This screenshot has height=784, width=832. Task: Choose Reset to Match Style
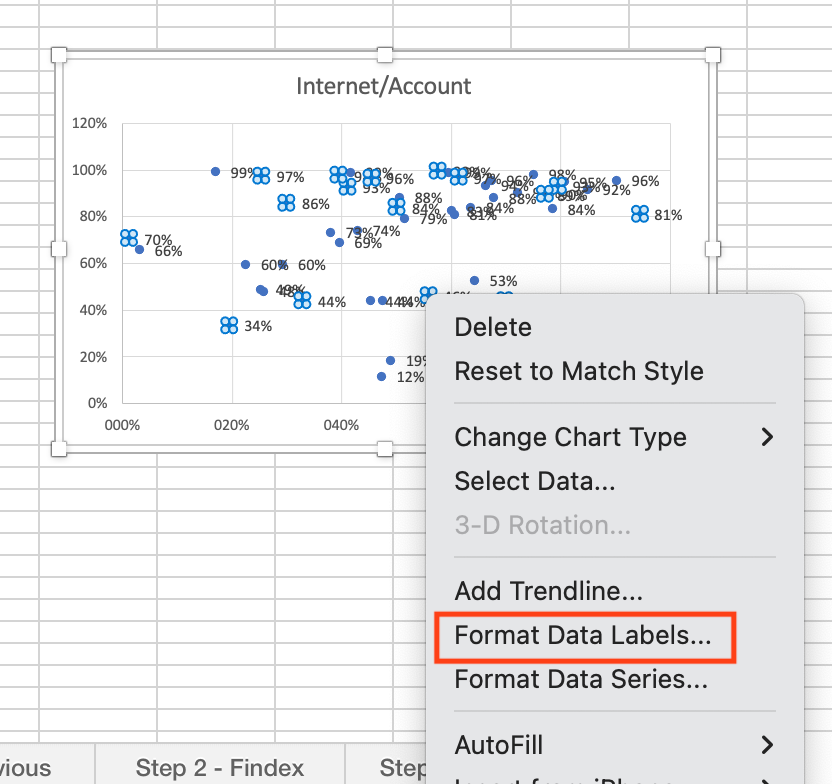point(579,371)
